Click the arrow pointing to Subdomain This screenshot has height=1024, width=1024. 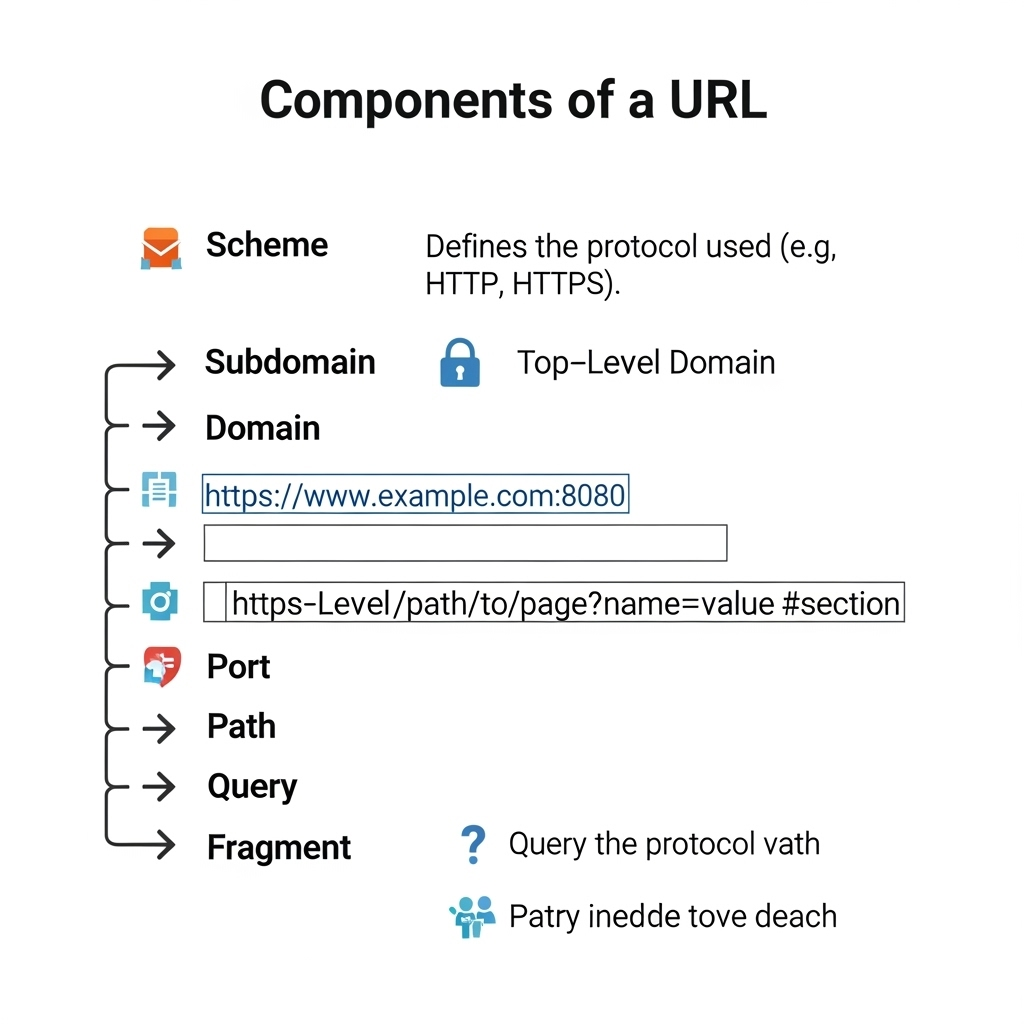[158, 366]
